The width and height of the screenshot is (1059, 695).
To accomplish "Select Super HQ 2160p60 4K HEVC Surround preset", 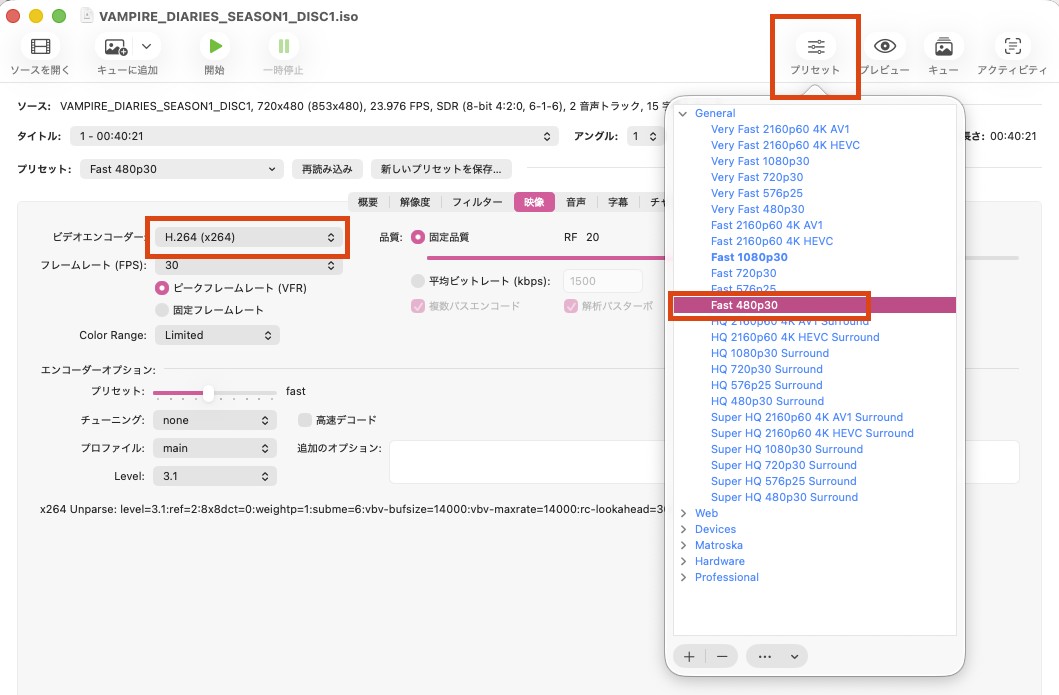I will pyautogui.click(x=812, y=433).
